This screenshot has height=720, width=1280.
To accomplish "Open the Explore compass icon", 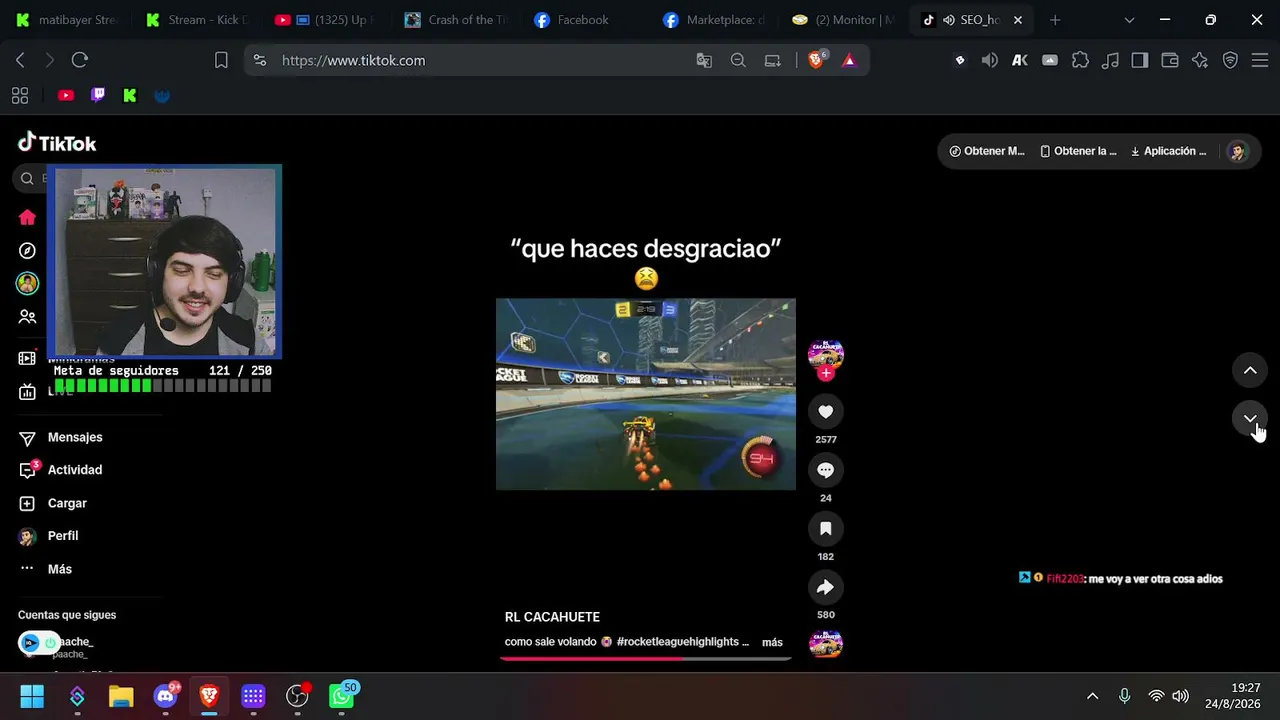I will 27,251.
